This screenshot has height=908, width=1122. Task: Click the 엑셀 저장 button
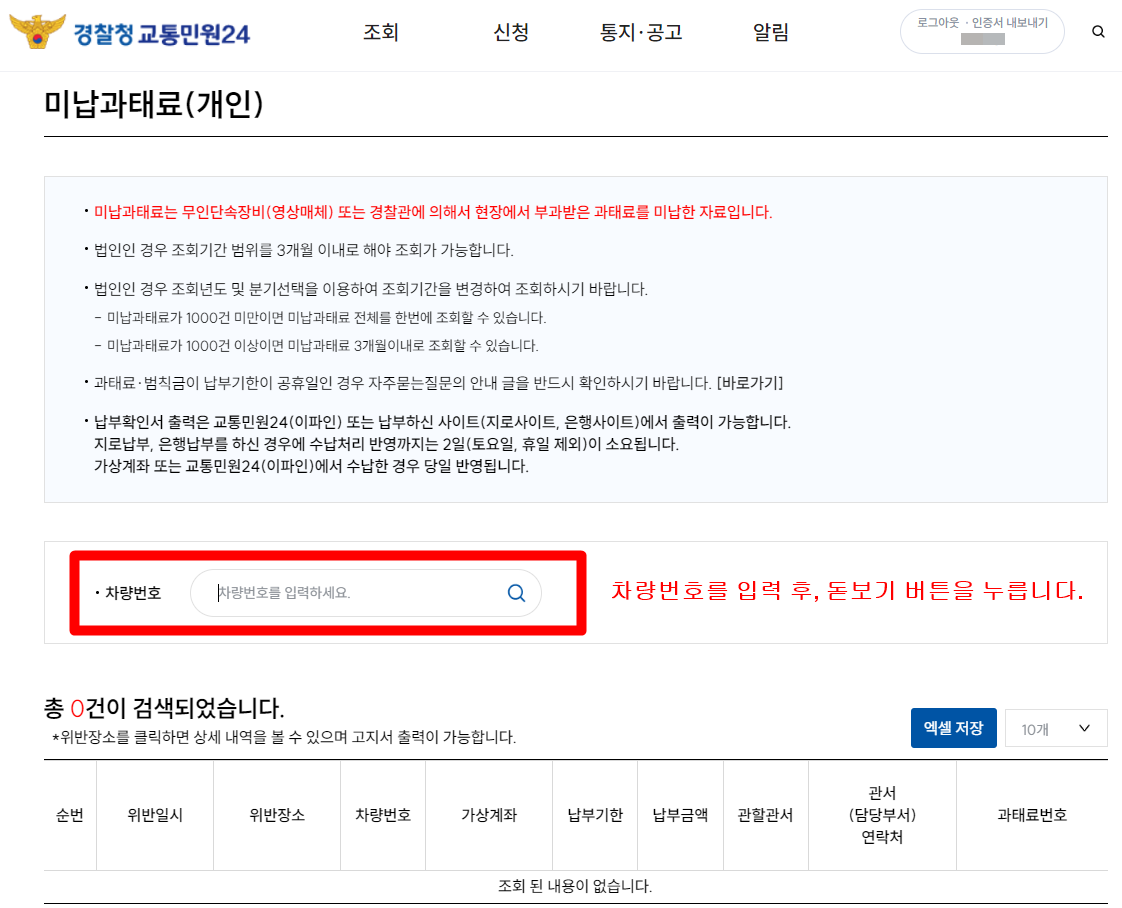coord(953,728)
